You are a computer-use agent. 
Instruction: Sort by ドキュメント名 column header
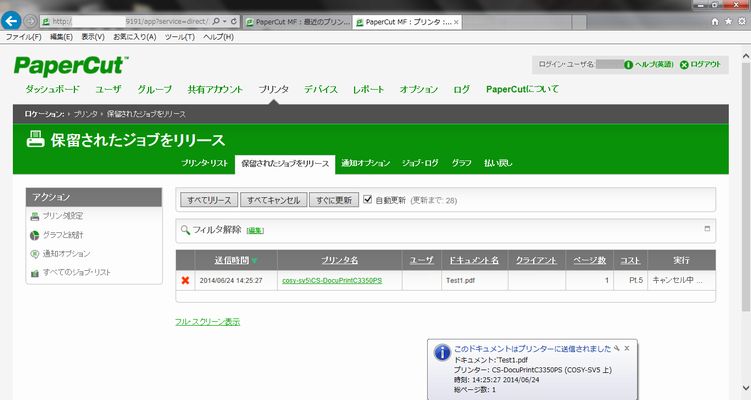coord(474,260)
